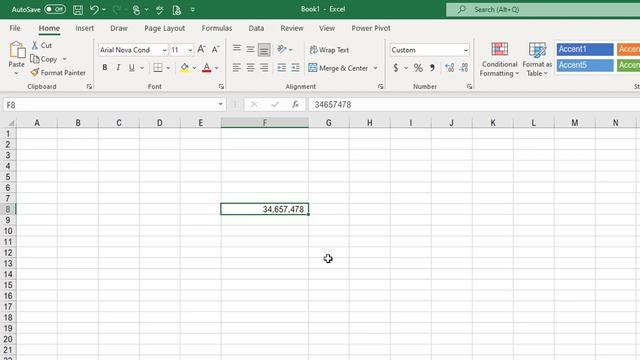Middle align the cell content
This screenshot has height=360, width=640.
[x=250, y=49]
